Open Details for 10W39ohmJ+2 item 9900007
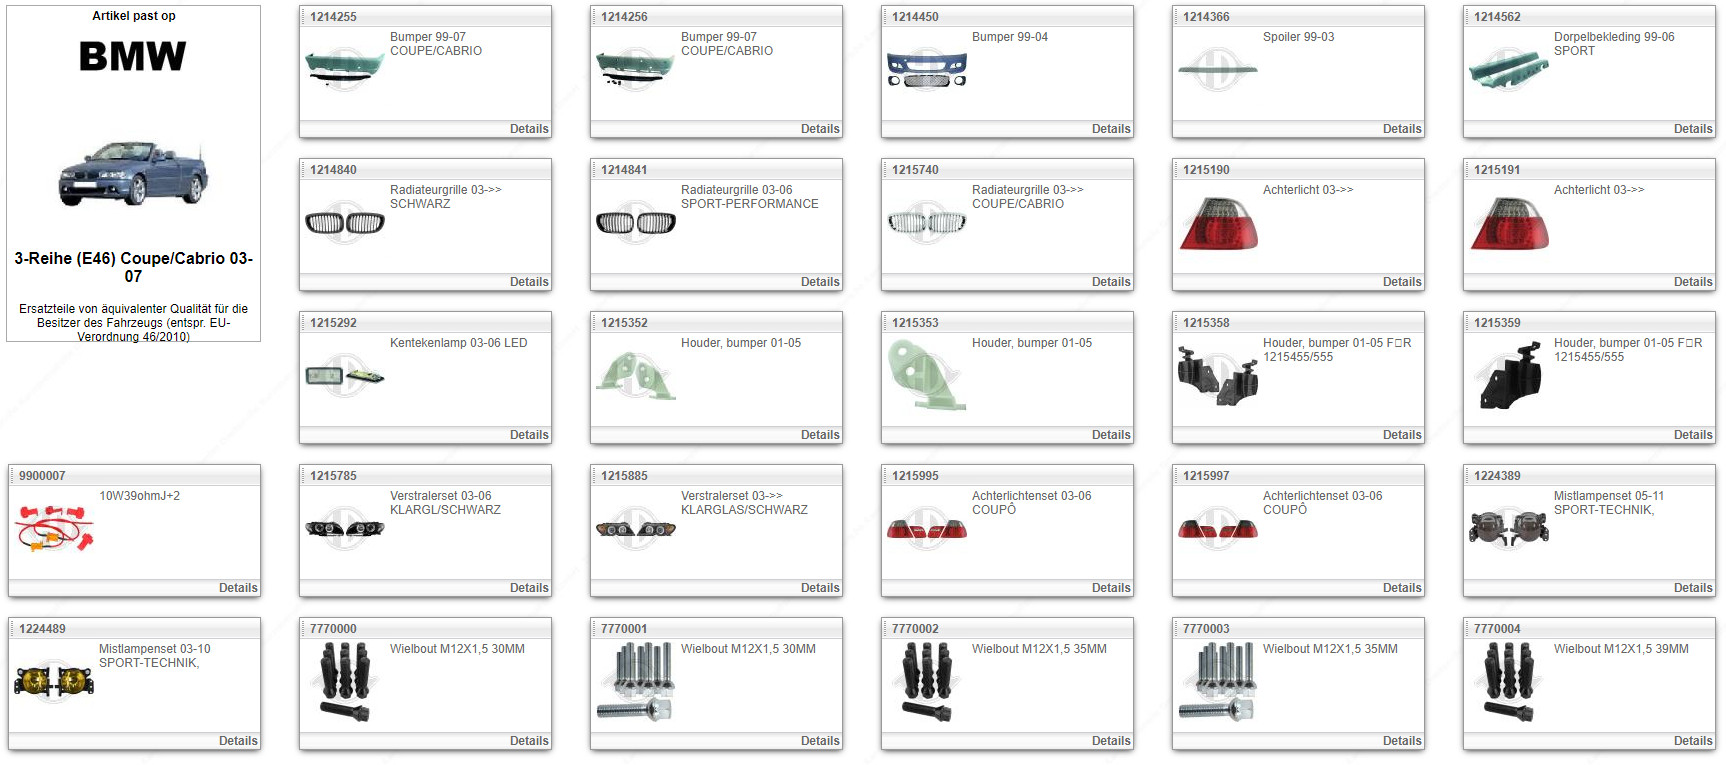The height and width of the screenshot is (765, 1726). [238, 588]
